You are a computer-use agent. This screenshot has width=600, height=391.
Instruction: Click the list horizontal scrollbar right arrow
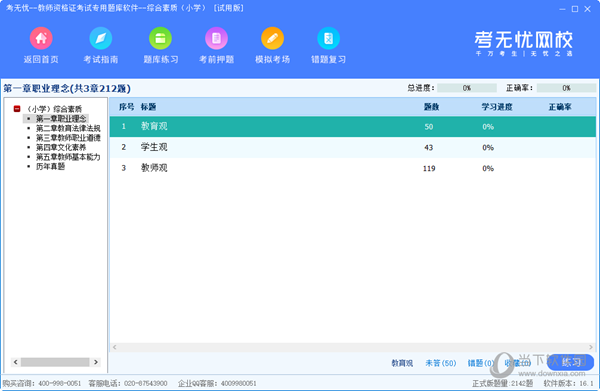point(591,347)
